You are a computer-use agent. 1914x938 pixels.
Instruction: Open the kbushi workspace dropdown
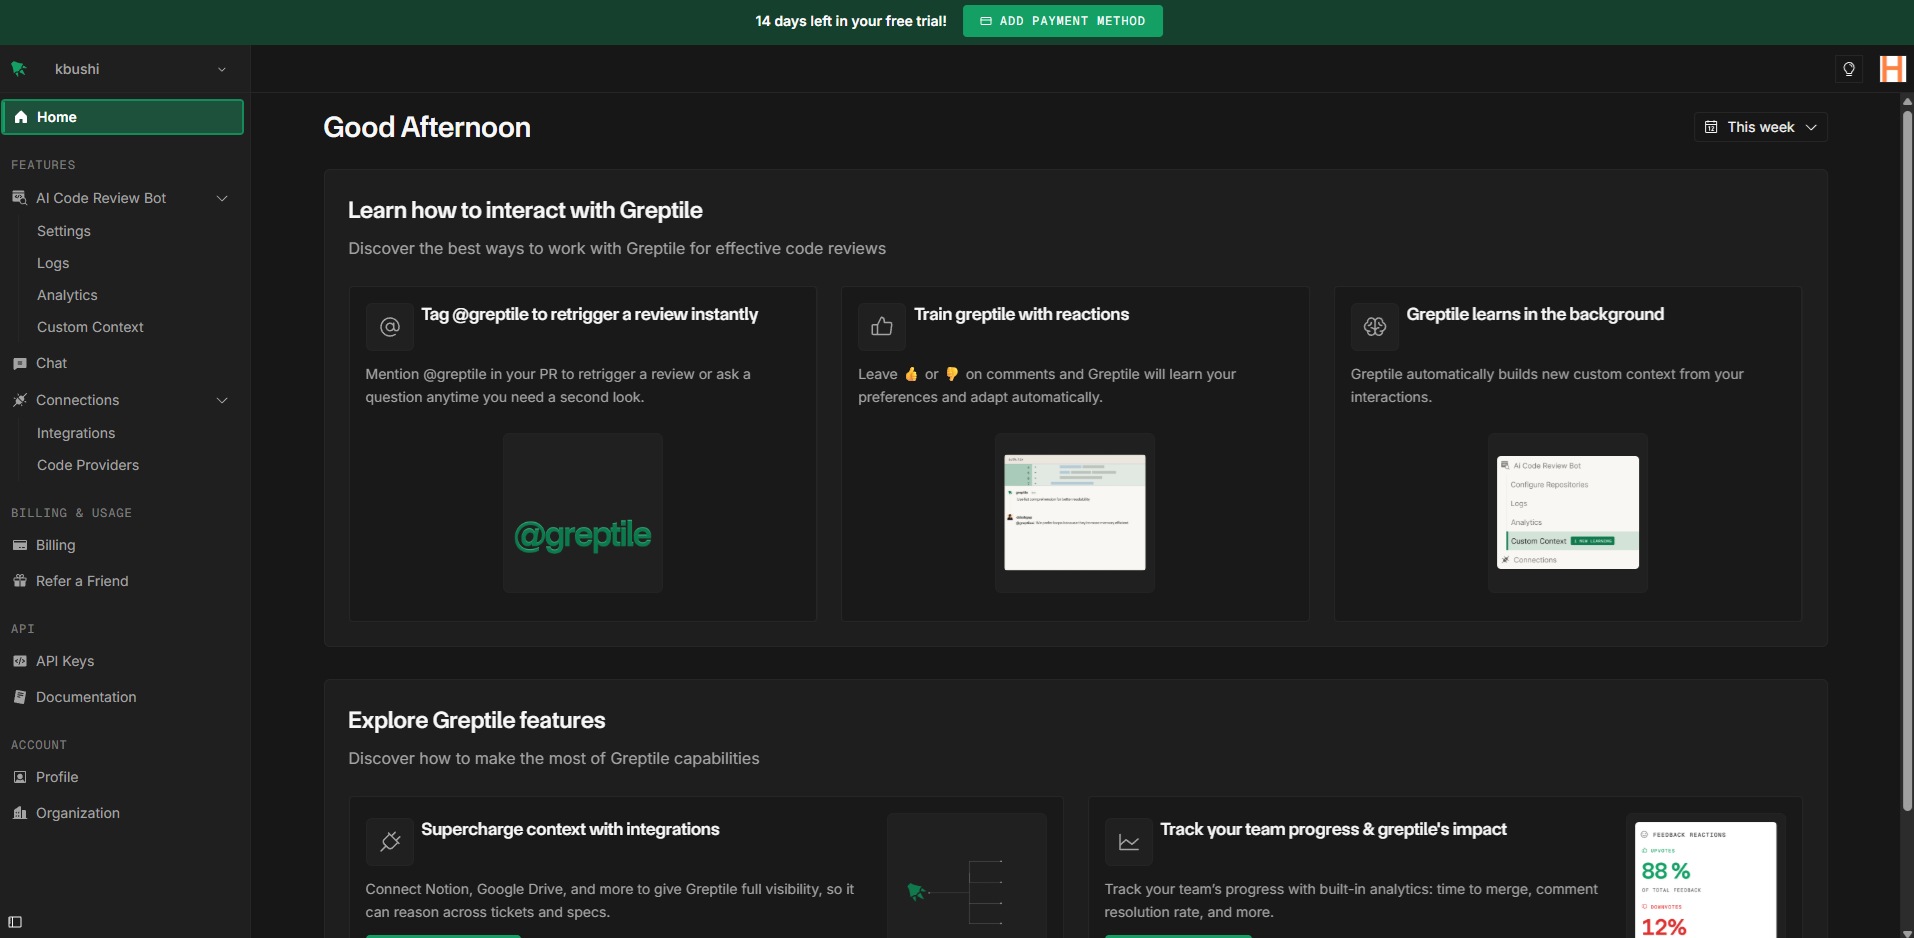(x=123, y=69)
